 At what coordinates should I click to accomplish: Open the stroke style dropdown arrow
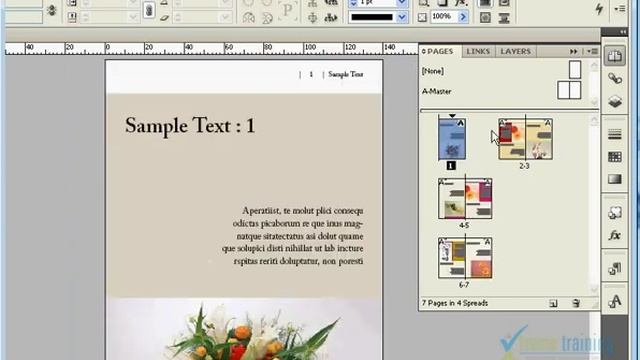point(402,17)
